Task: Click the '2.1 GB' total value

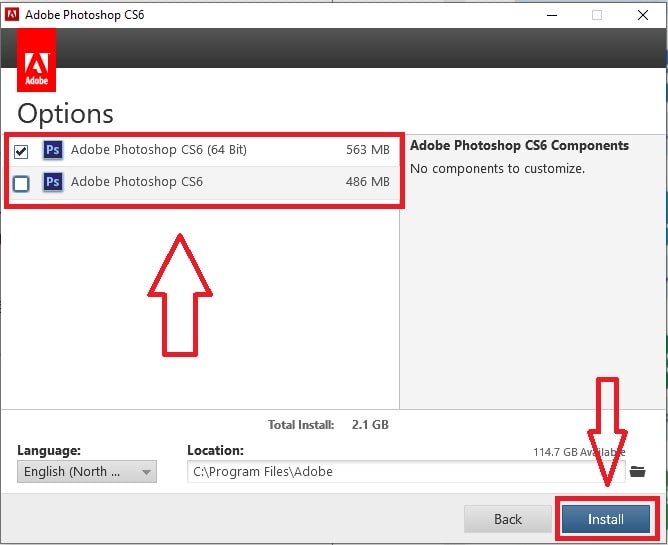Action: (370, 424)
